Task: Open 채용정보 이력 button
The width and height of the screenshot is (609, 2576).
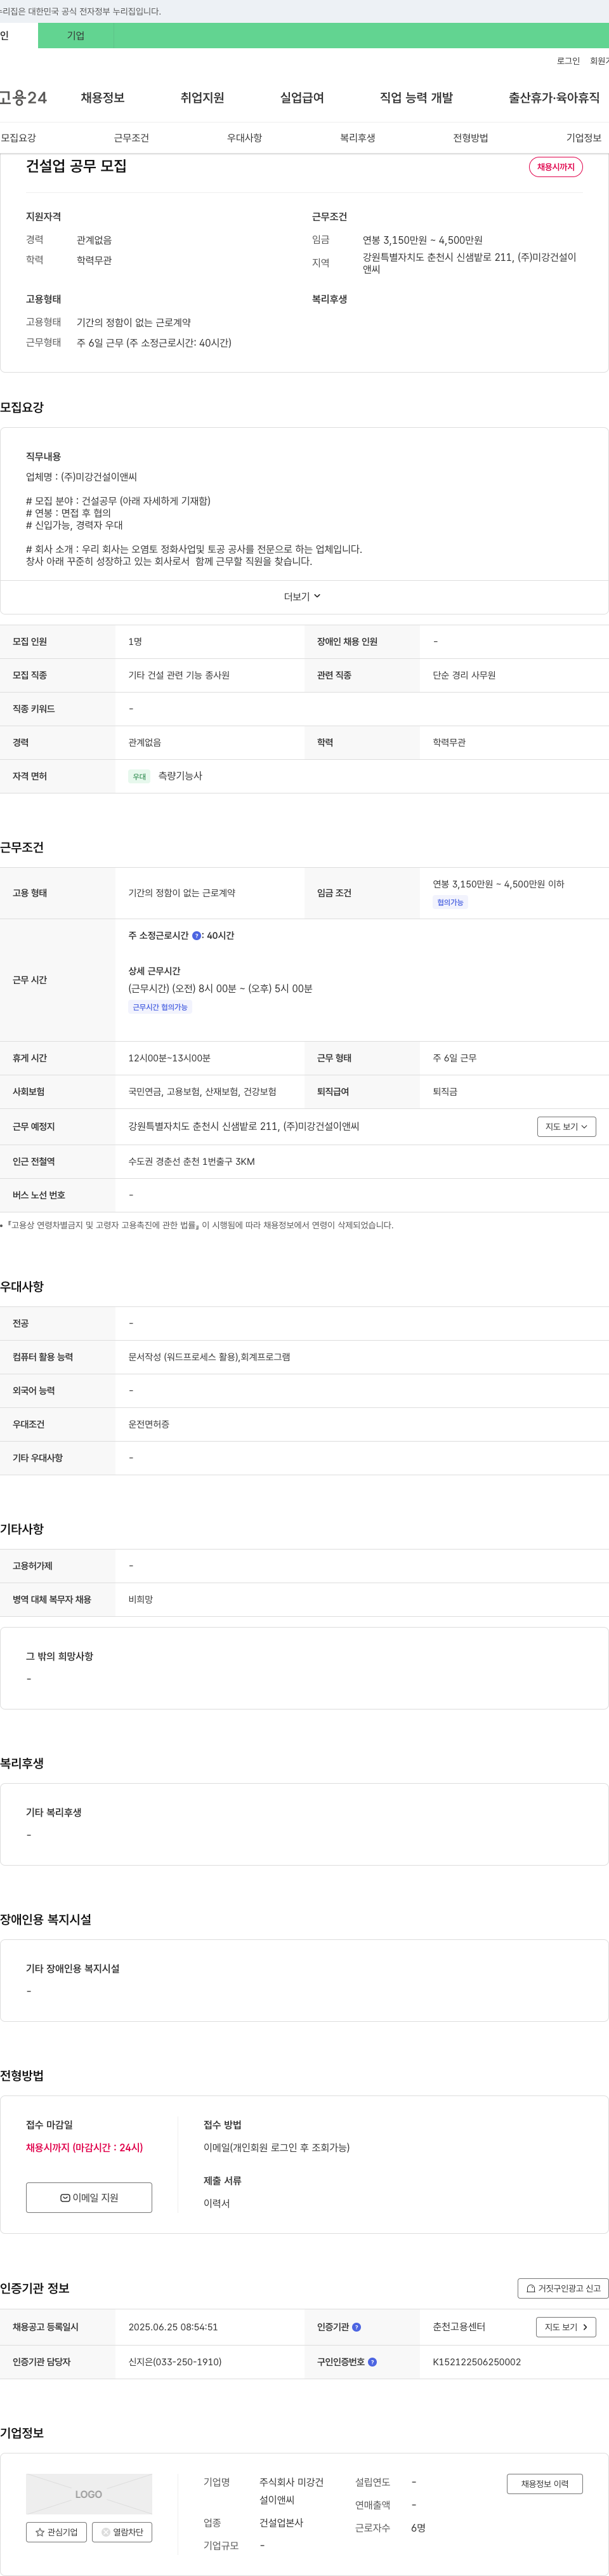Action: pos(544,2483)
